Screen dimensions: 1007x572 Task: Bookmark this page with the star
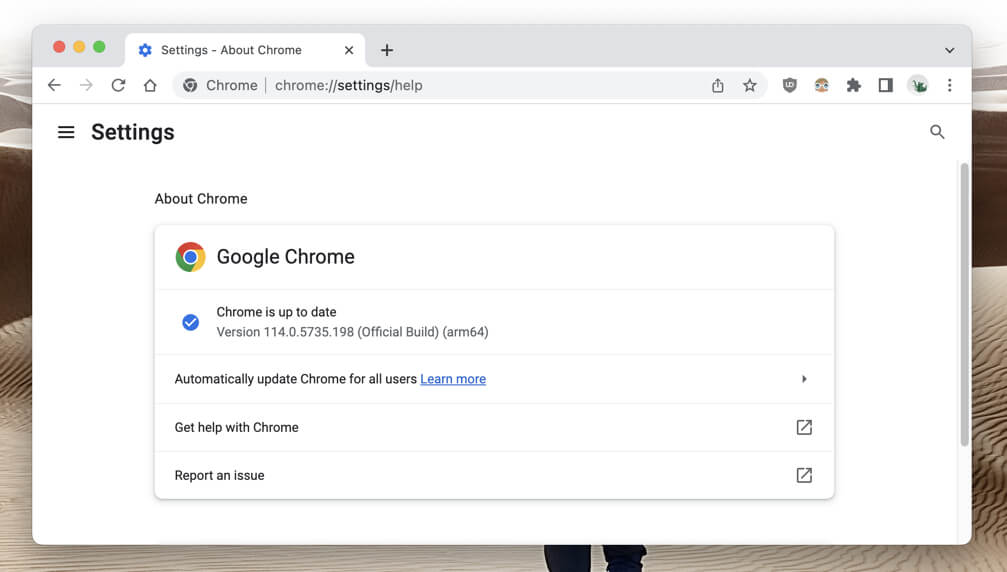click(749, 85)
